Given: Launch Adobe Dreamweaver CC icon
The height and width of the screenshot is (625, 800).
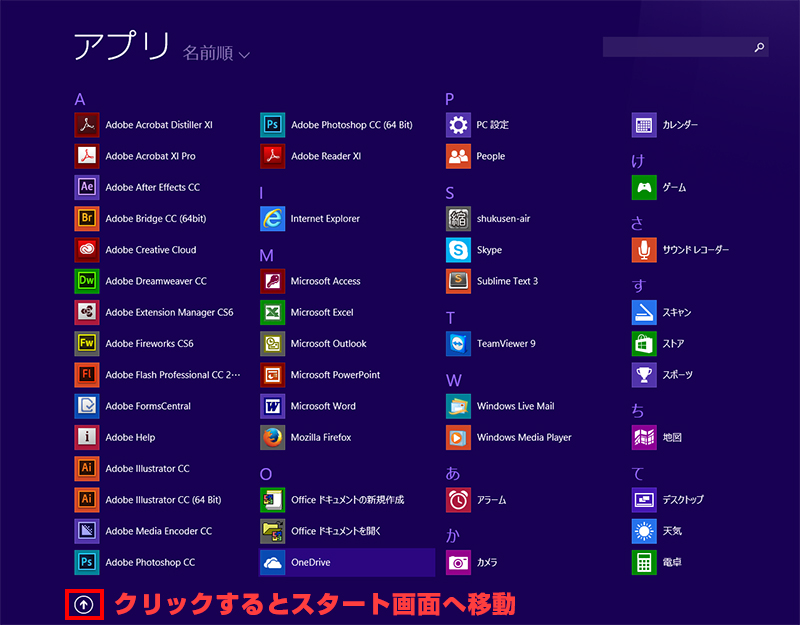Looking at the screenshot, I should [x=87, y=281].
